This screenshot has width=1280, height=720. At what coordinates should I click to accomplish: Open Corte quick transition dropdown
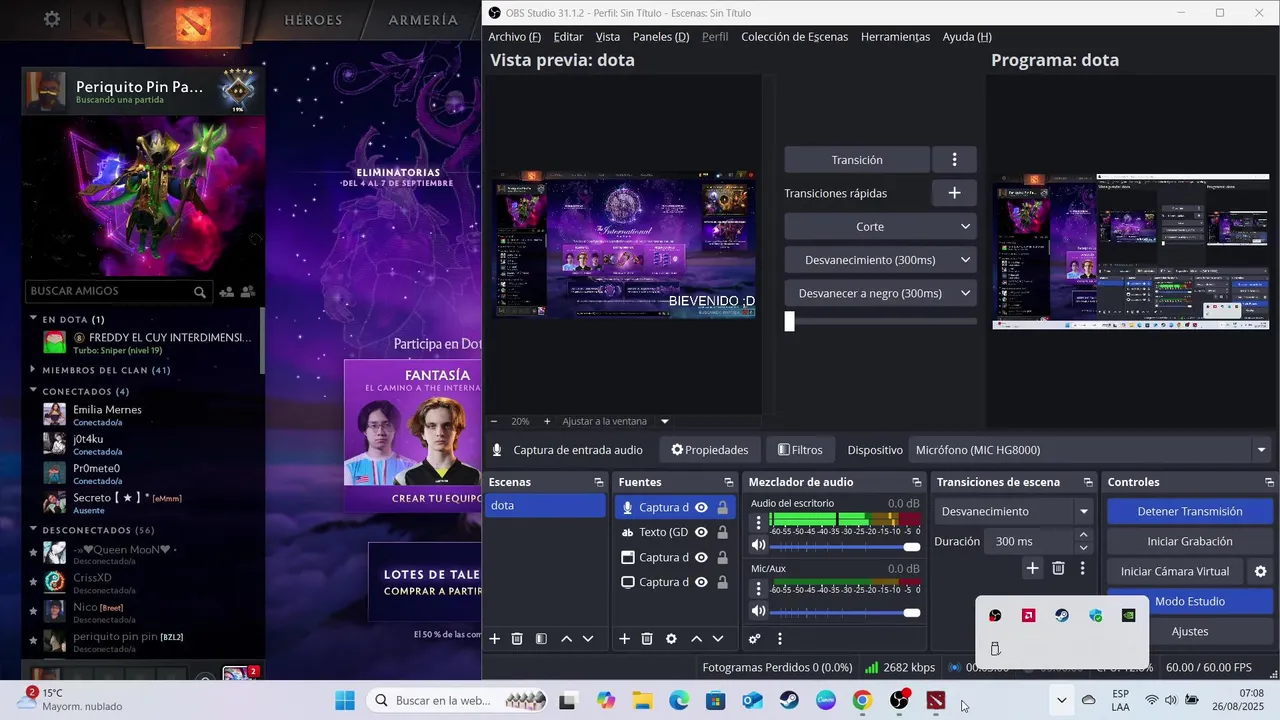(x=880, y=227)
